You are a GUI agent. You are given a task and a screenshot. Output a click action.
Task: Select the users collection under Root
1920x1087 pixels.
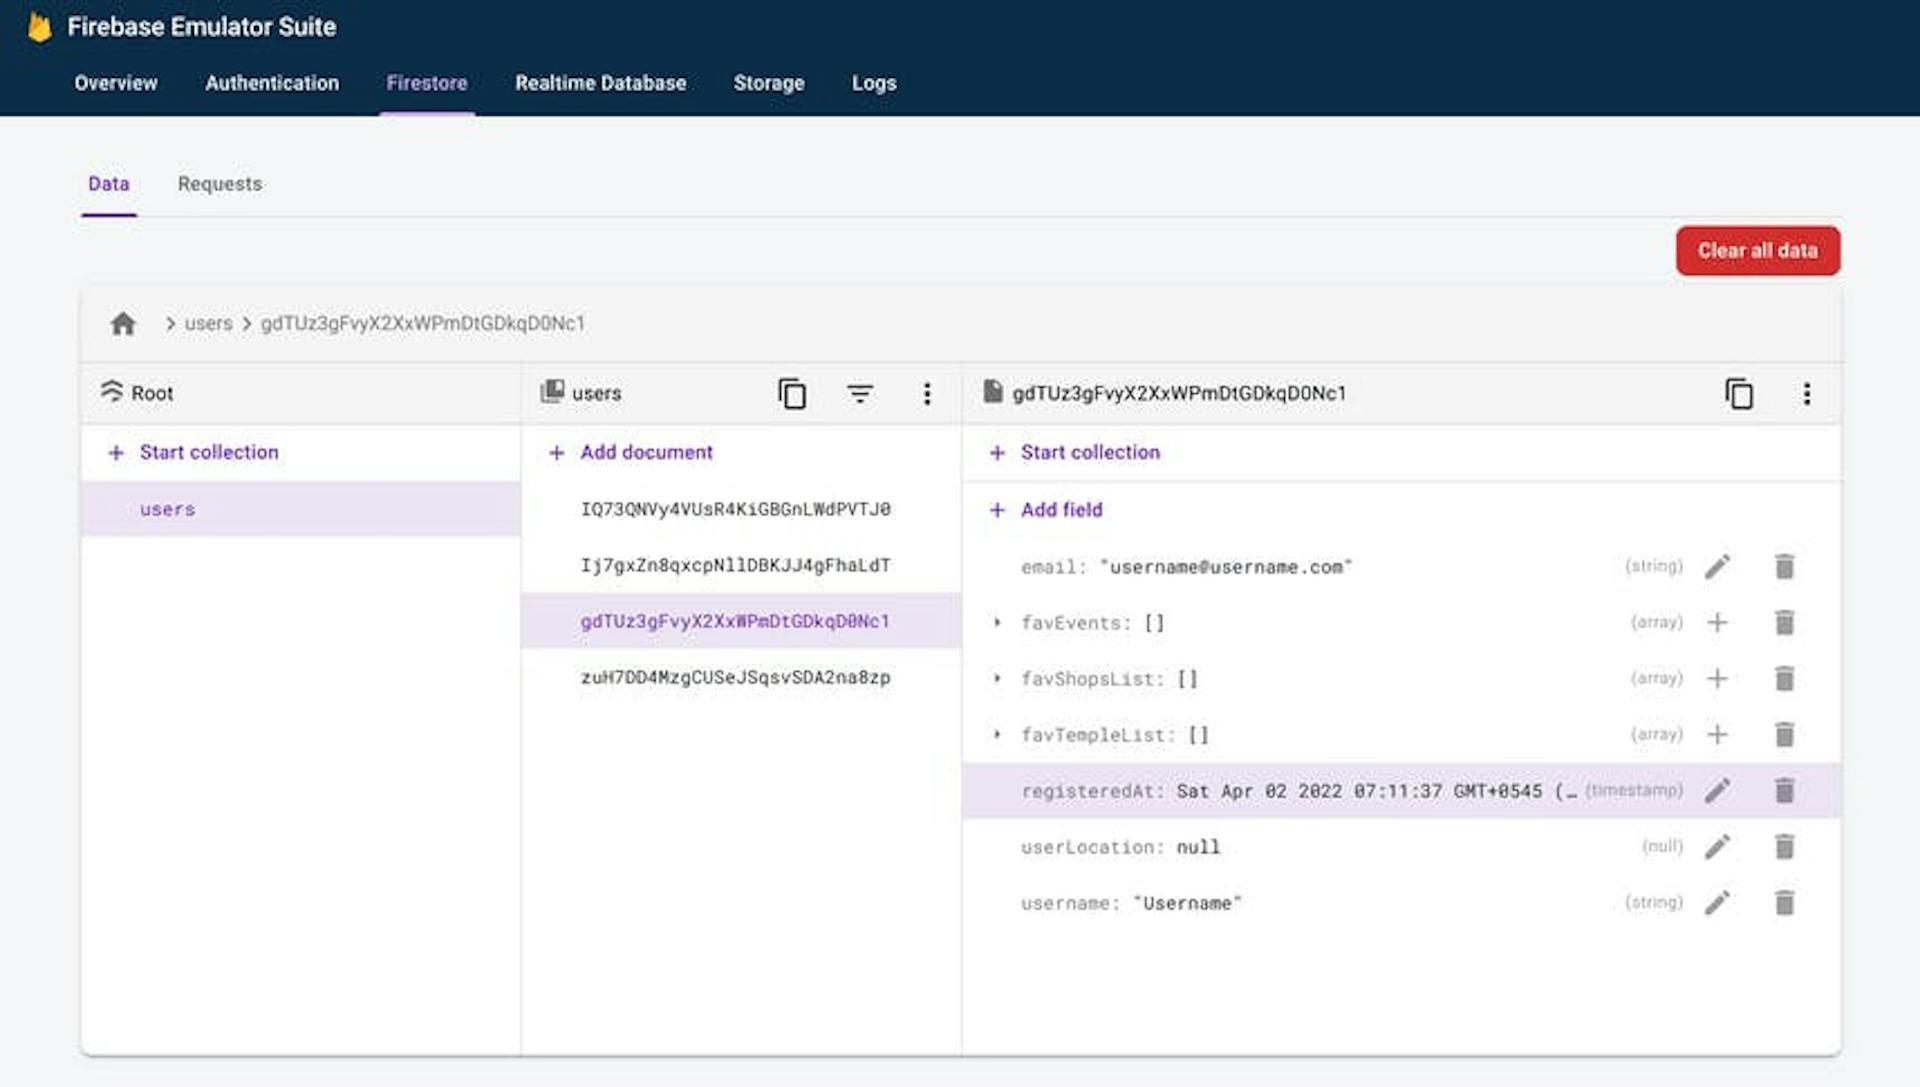coord(301,509)
